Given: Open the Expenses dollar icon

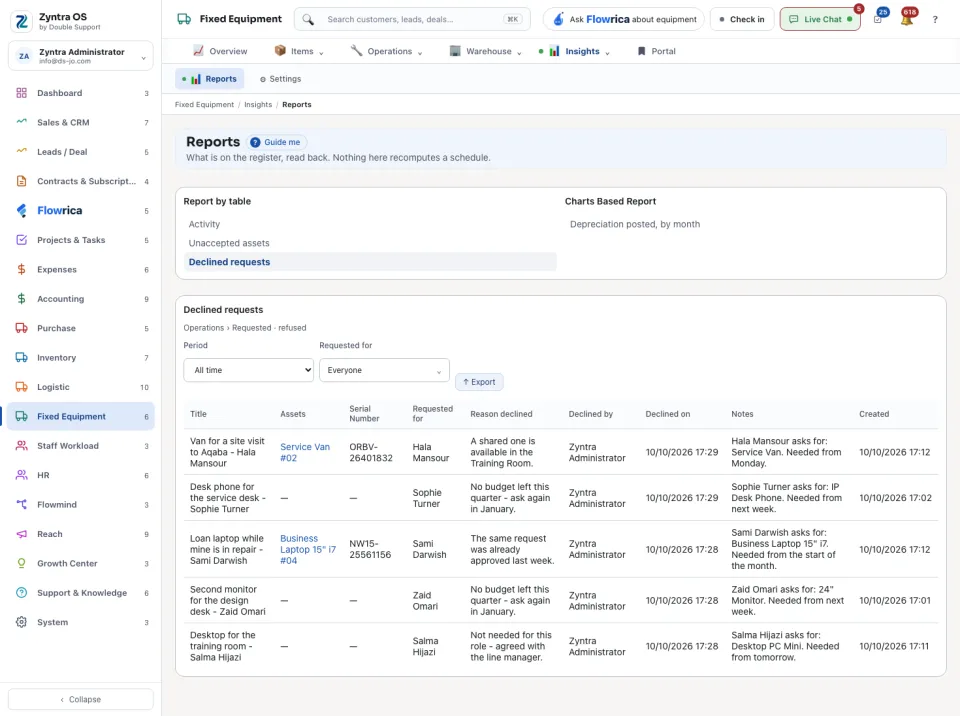Looking at the screenshot, I should pyautogui.click(x=21, y=269).
